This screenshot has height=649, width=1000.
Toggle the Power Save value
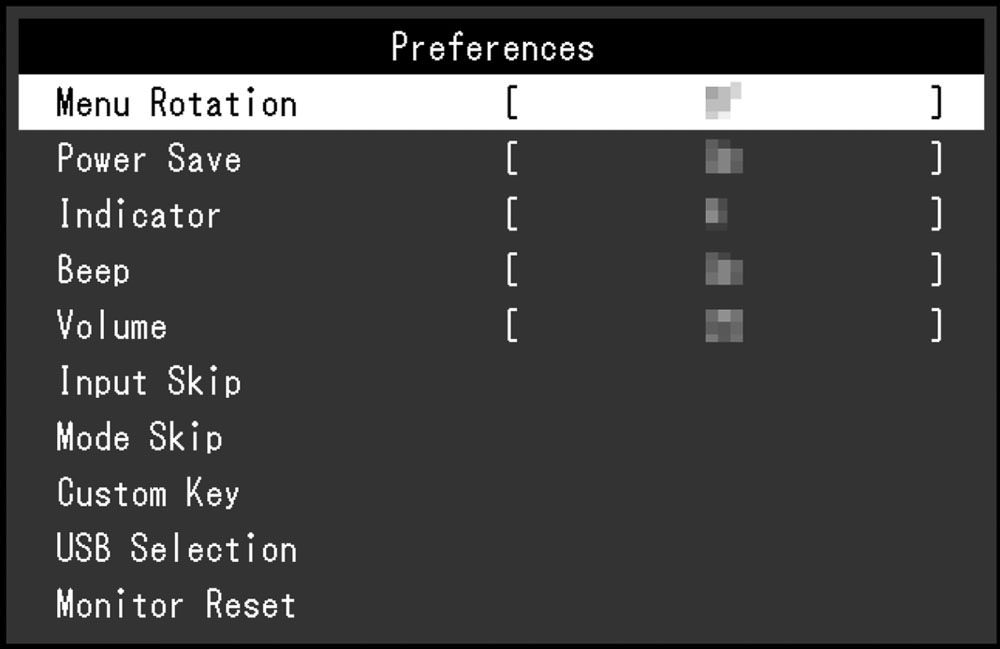(723, 159)
